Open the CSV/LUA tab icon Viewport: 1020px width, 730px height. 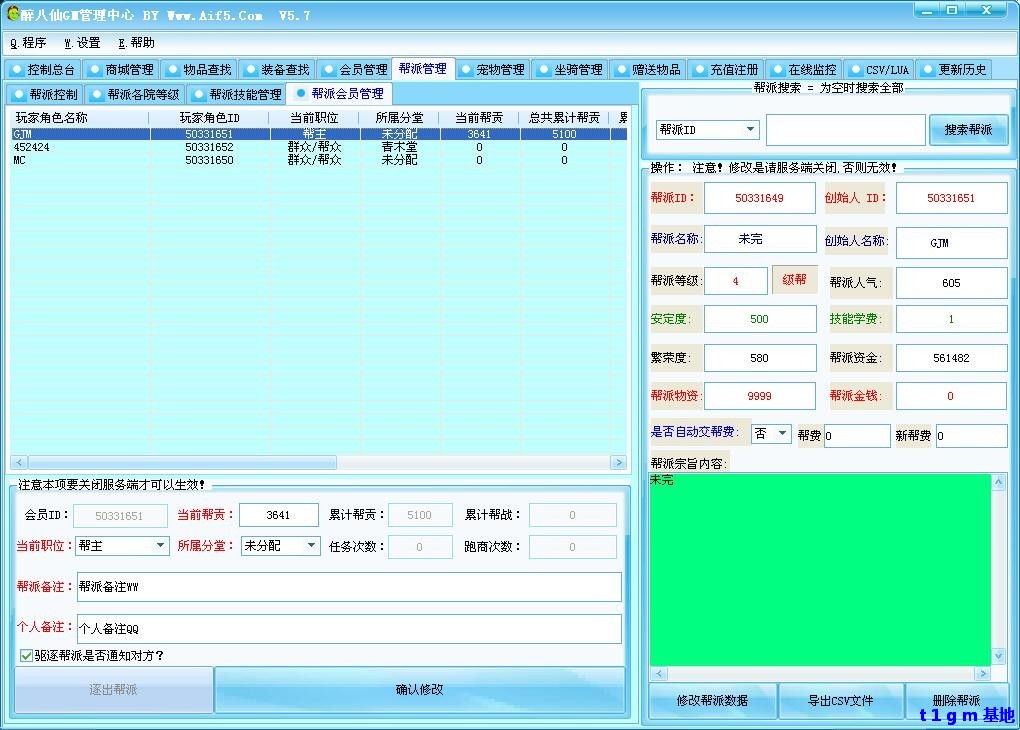click(854, 69)
